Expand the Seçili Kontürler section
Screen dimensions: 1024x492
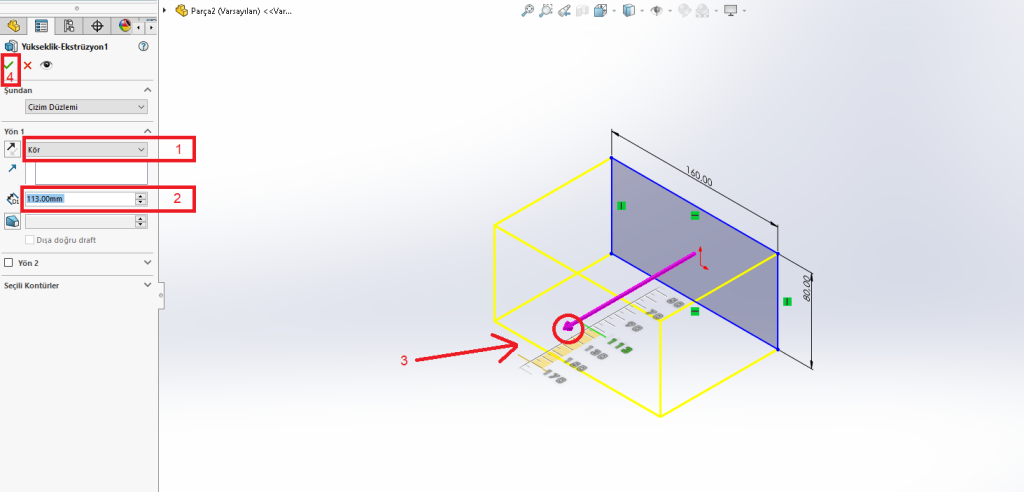pos(147,286)
